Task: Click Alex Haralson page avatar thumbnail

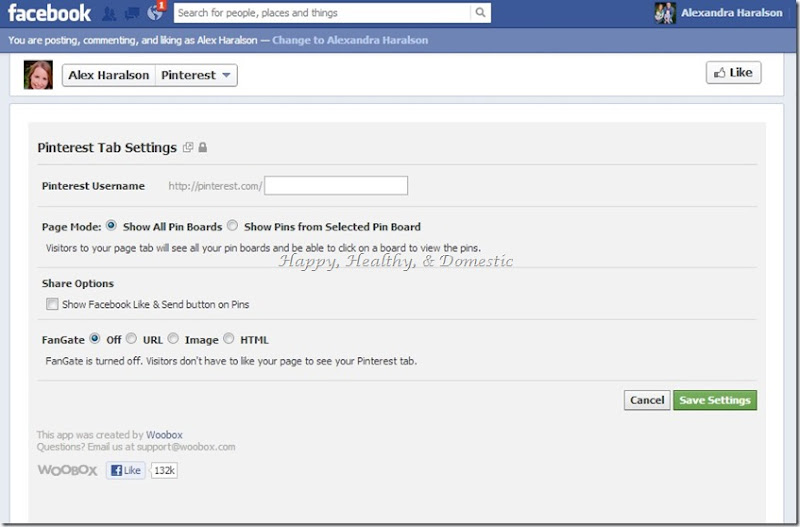Action: coord(38,75)
